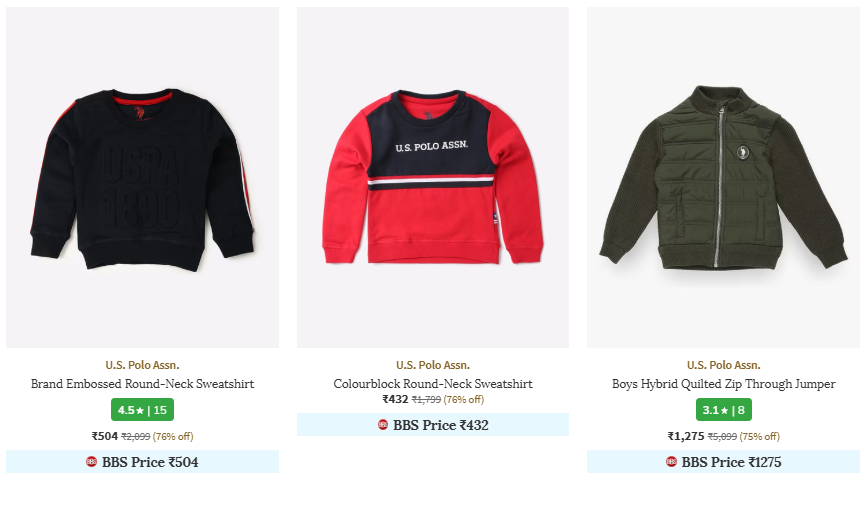Click the BBS Price ₹432 banner
The image size is (864, 505).
click(x=433, y=425)
